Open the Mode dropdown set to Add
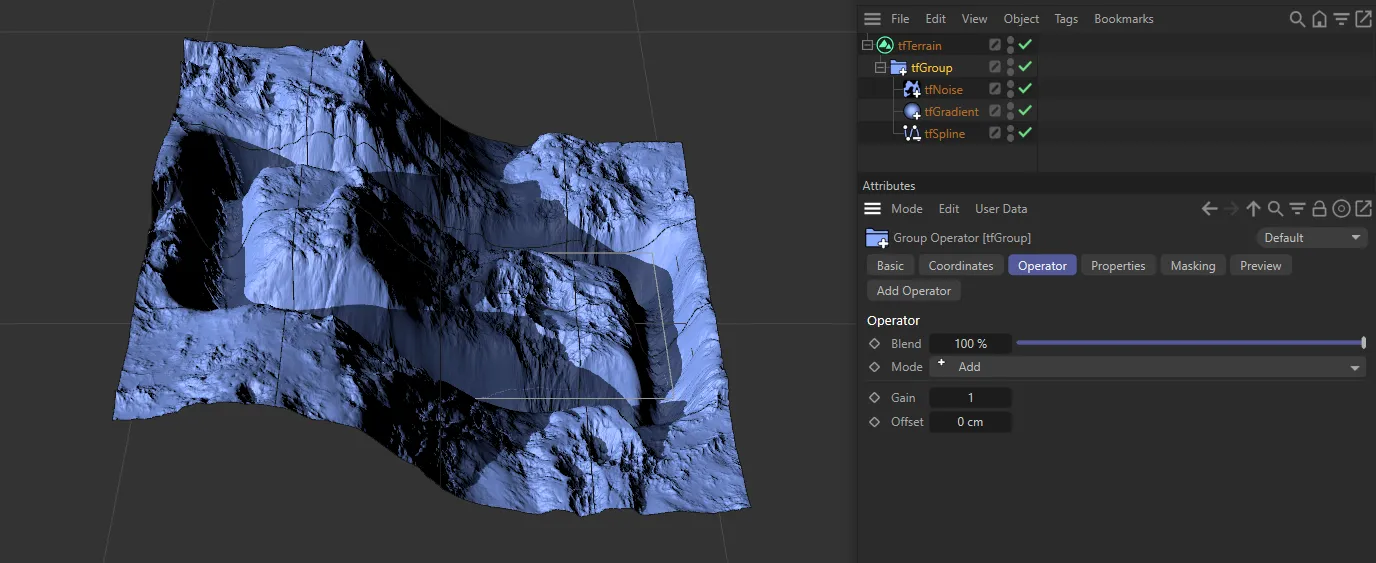 coord(1147,367)
